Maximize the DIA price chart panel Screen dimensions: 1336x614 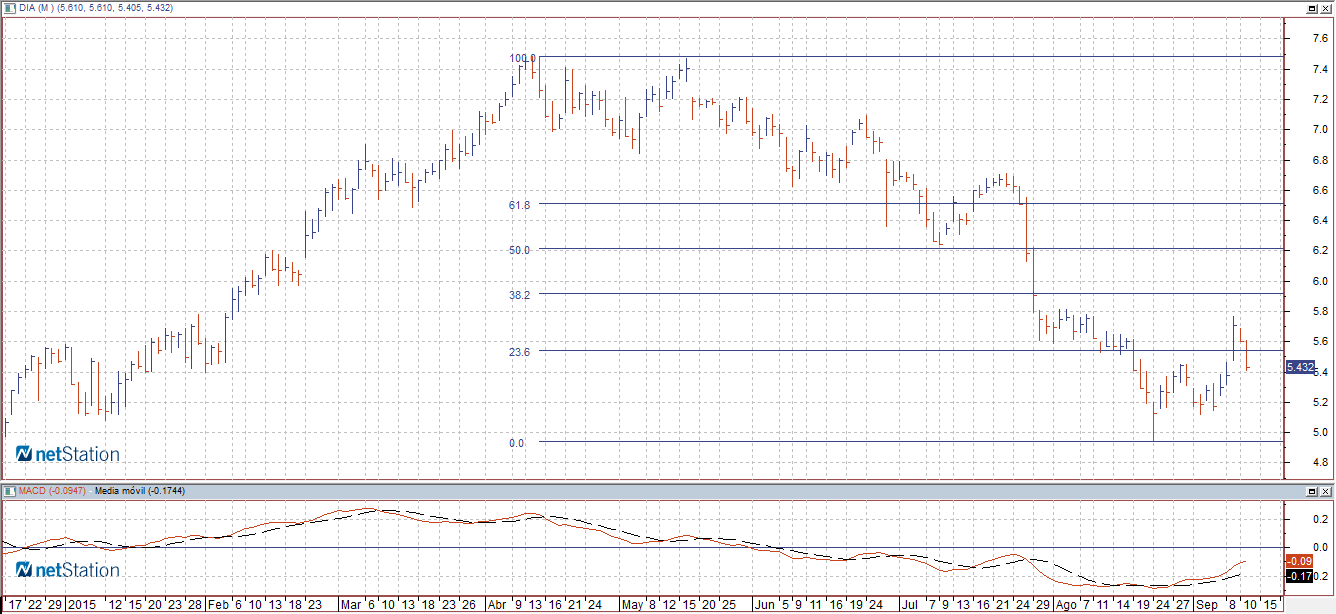(x=1312, y=8)
